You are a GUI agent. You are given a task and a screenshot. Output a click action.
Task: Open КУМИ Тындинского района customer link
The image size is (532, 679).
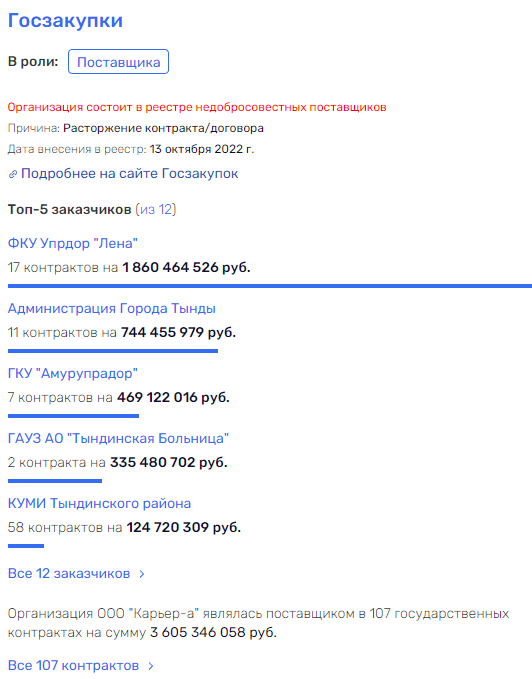(99, 503)
